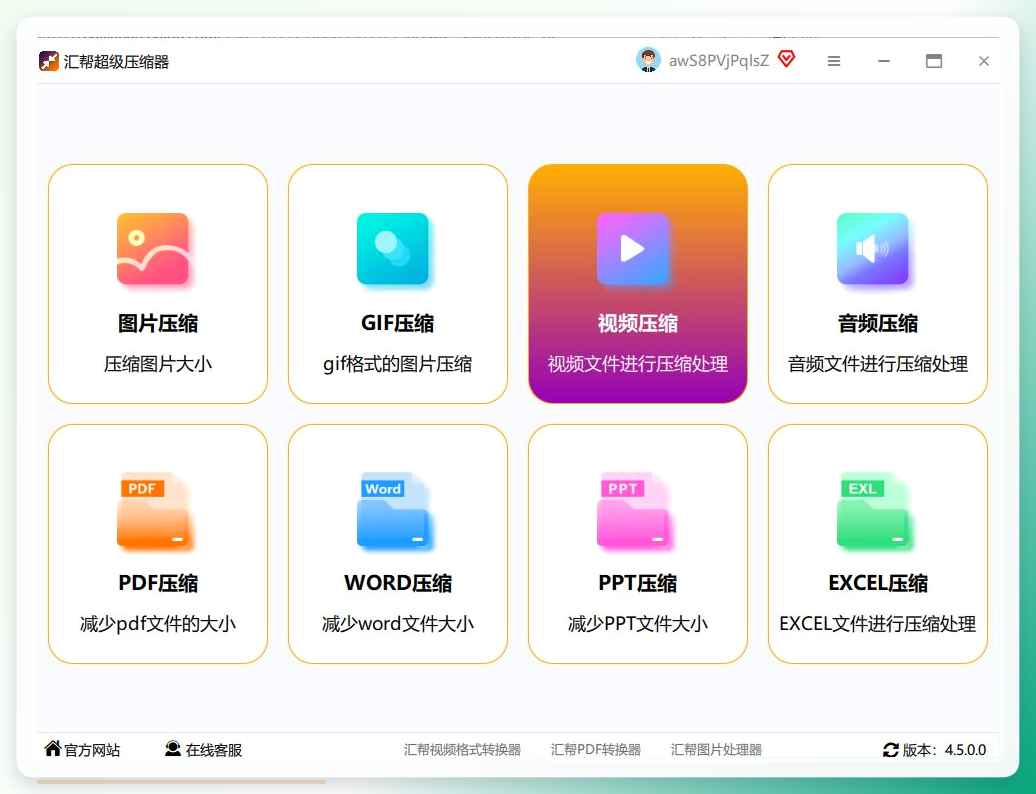Minimize the compressor window
Screen dimensions: 1036x794
click(x=884, y=61)
